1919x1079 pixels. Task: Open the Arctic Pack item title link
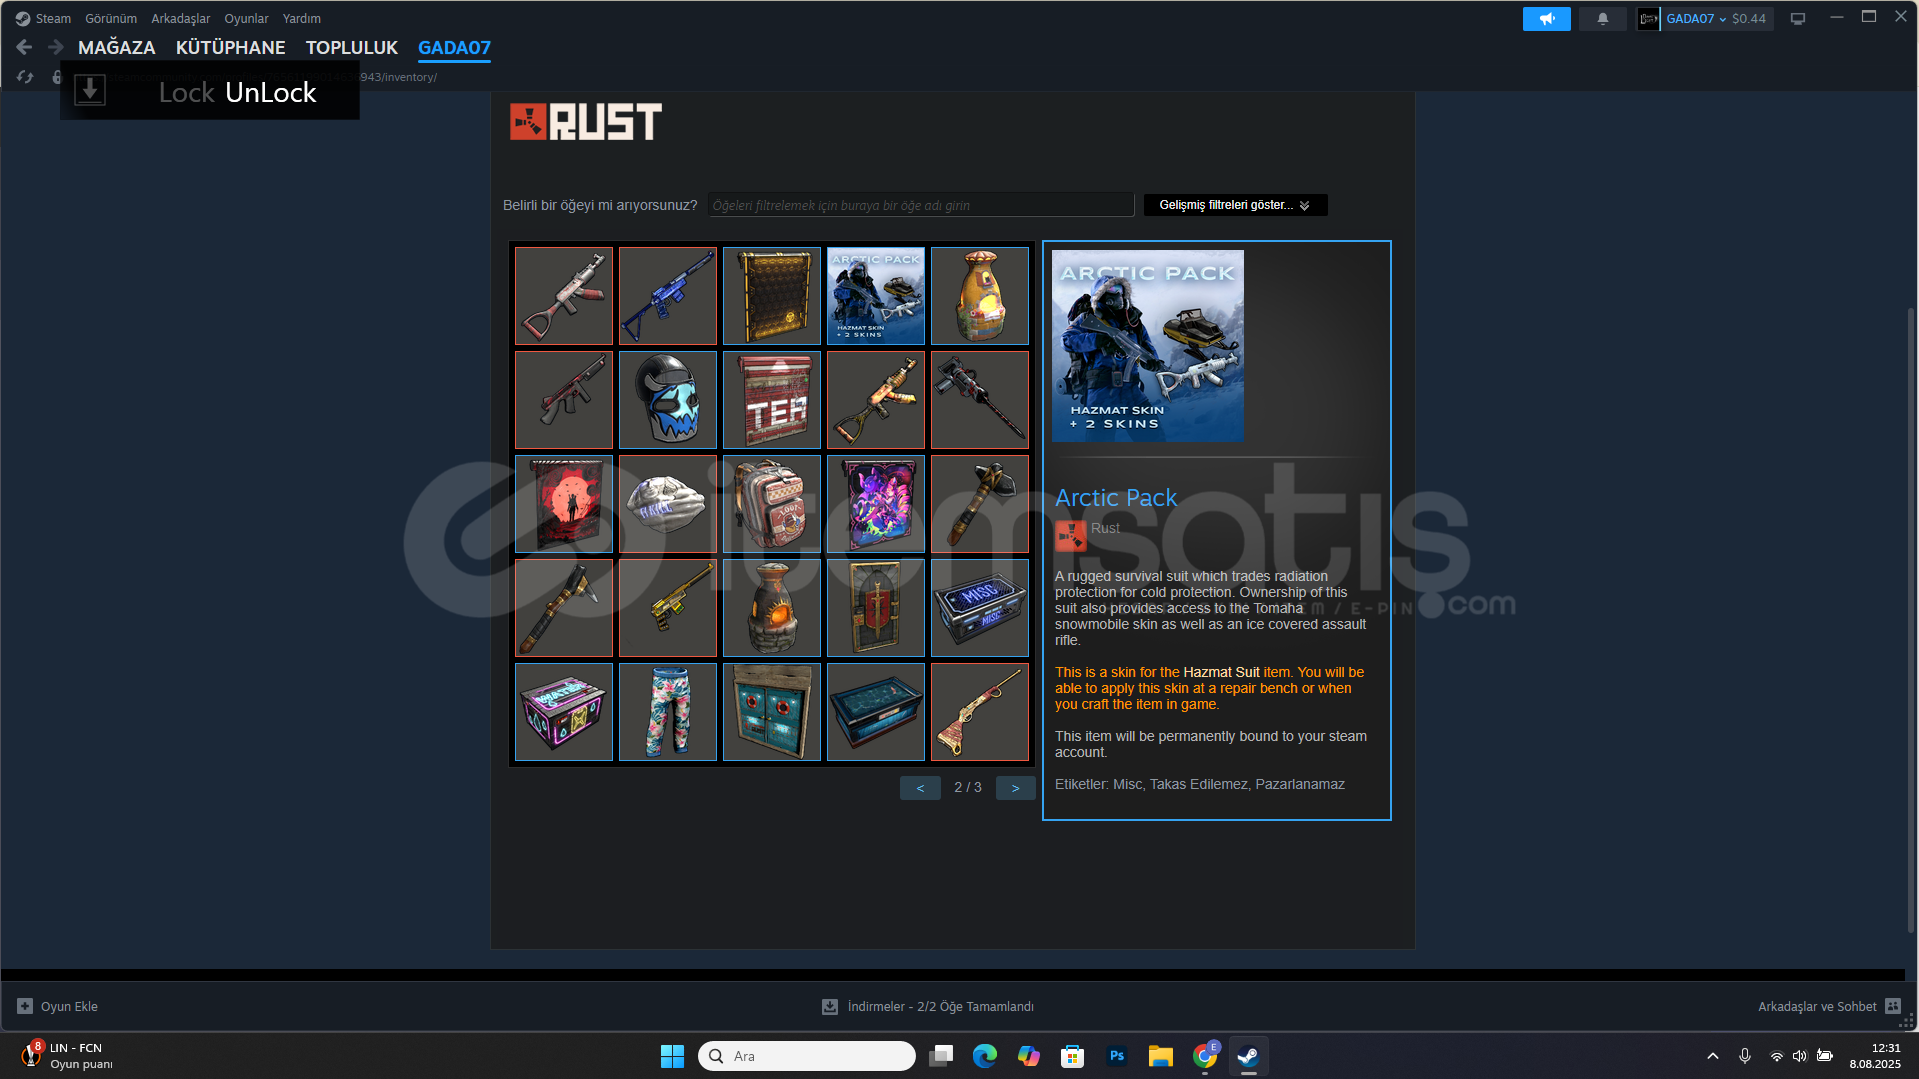[x=1116, y=497]
